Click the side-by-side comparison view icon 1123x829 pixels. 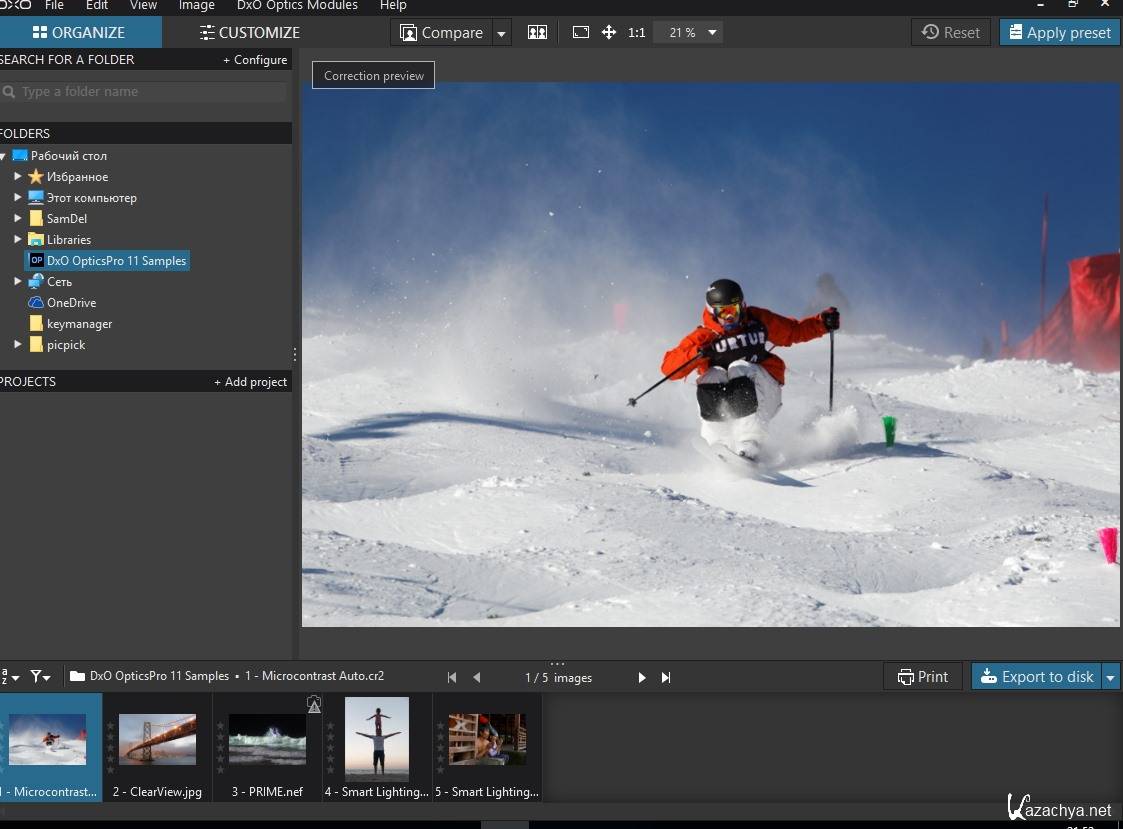[537, 32]
